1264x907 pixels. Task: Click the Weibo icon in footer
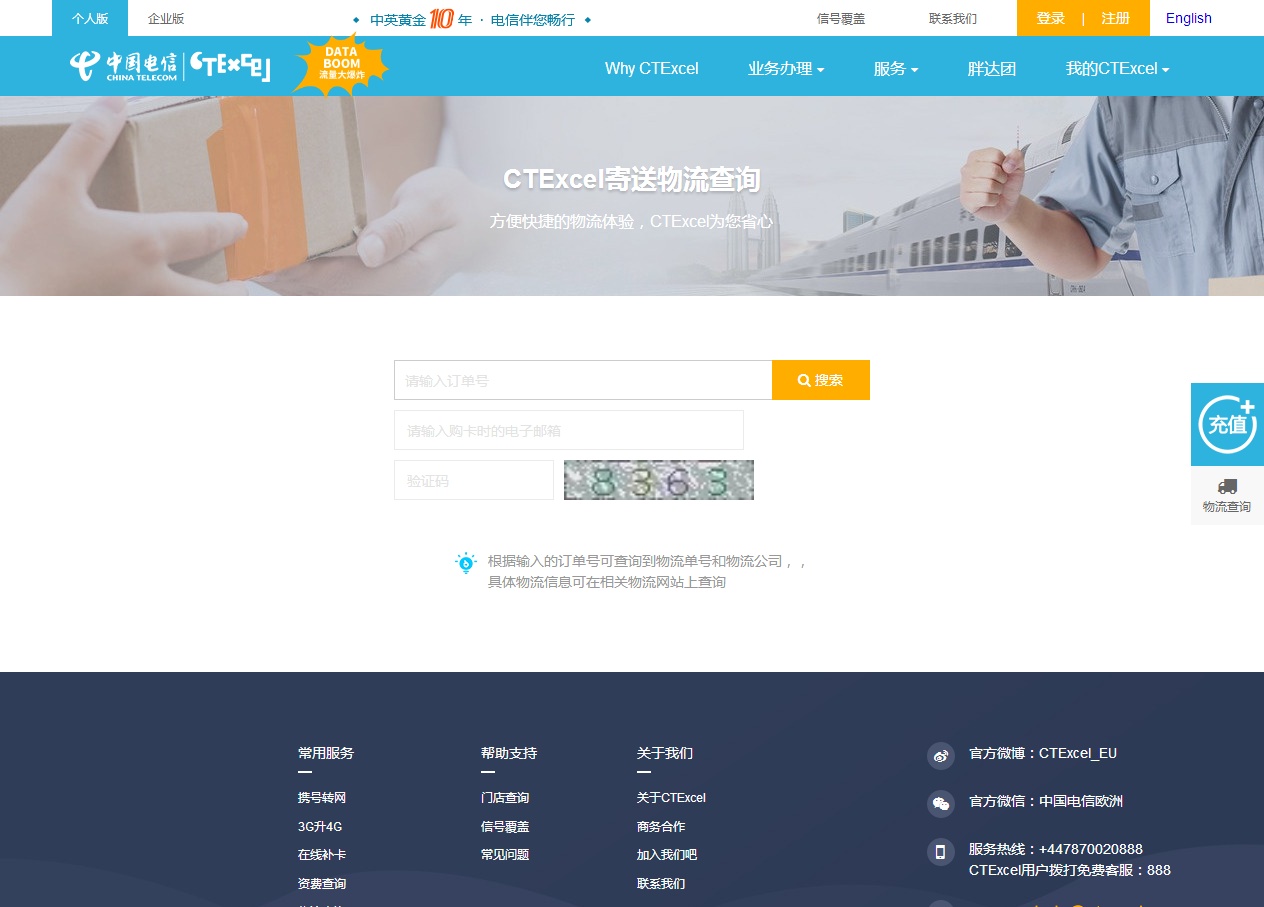941,756
